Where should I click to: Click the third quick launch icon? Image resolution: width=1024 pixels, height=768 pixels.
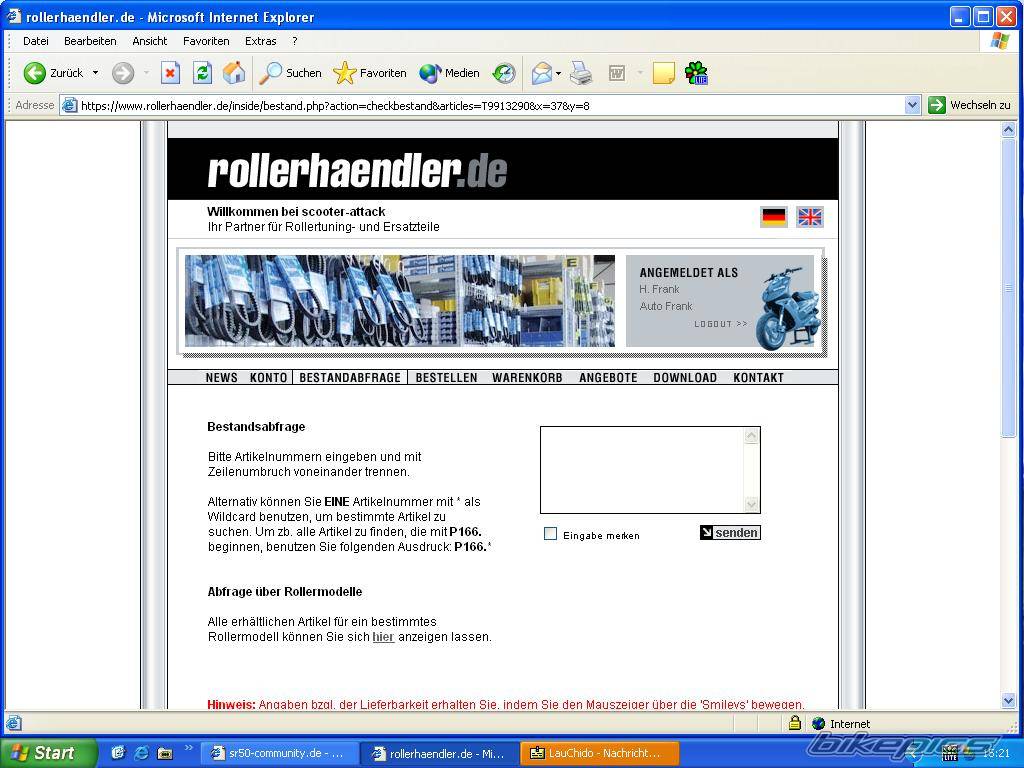tap(165, 753)
